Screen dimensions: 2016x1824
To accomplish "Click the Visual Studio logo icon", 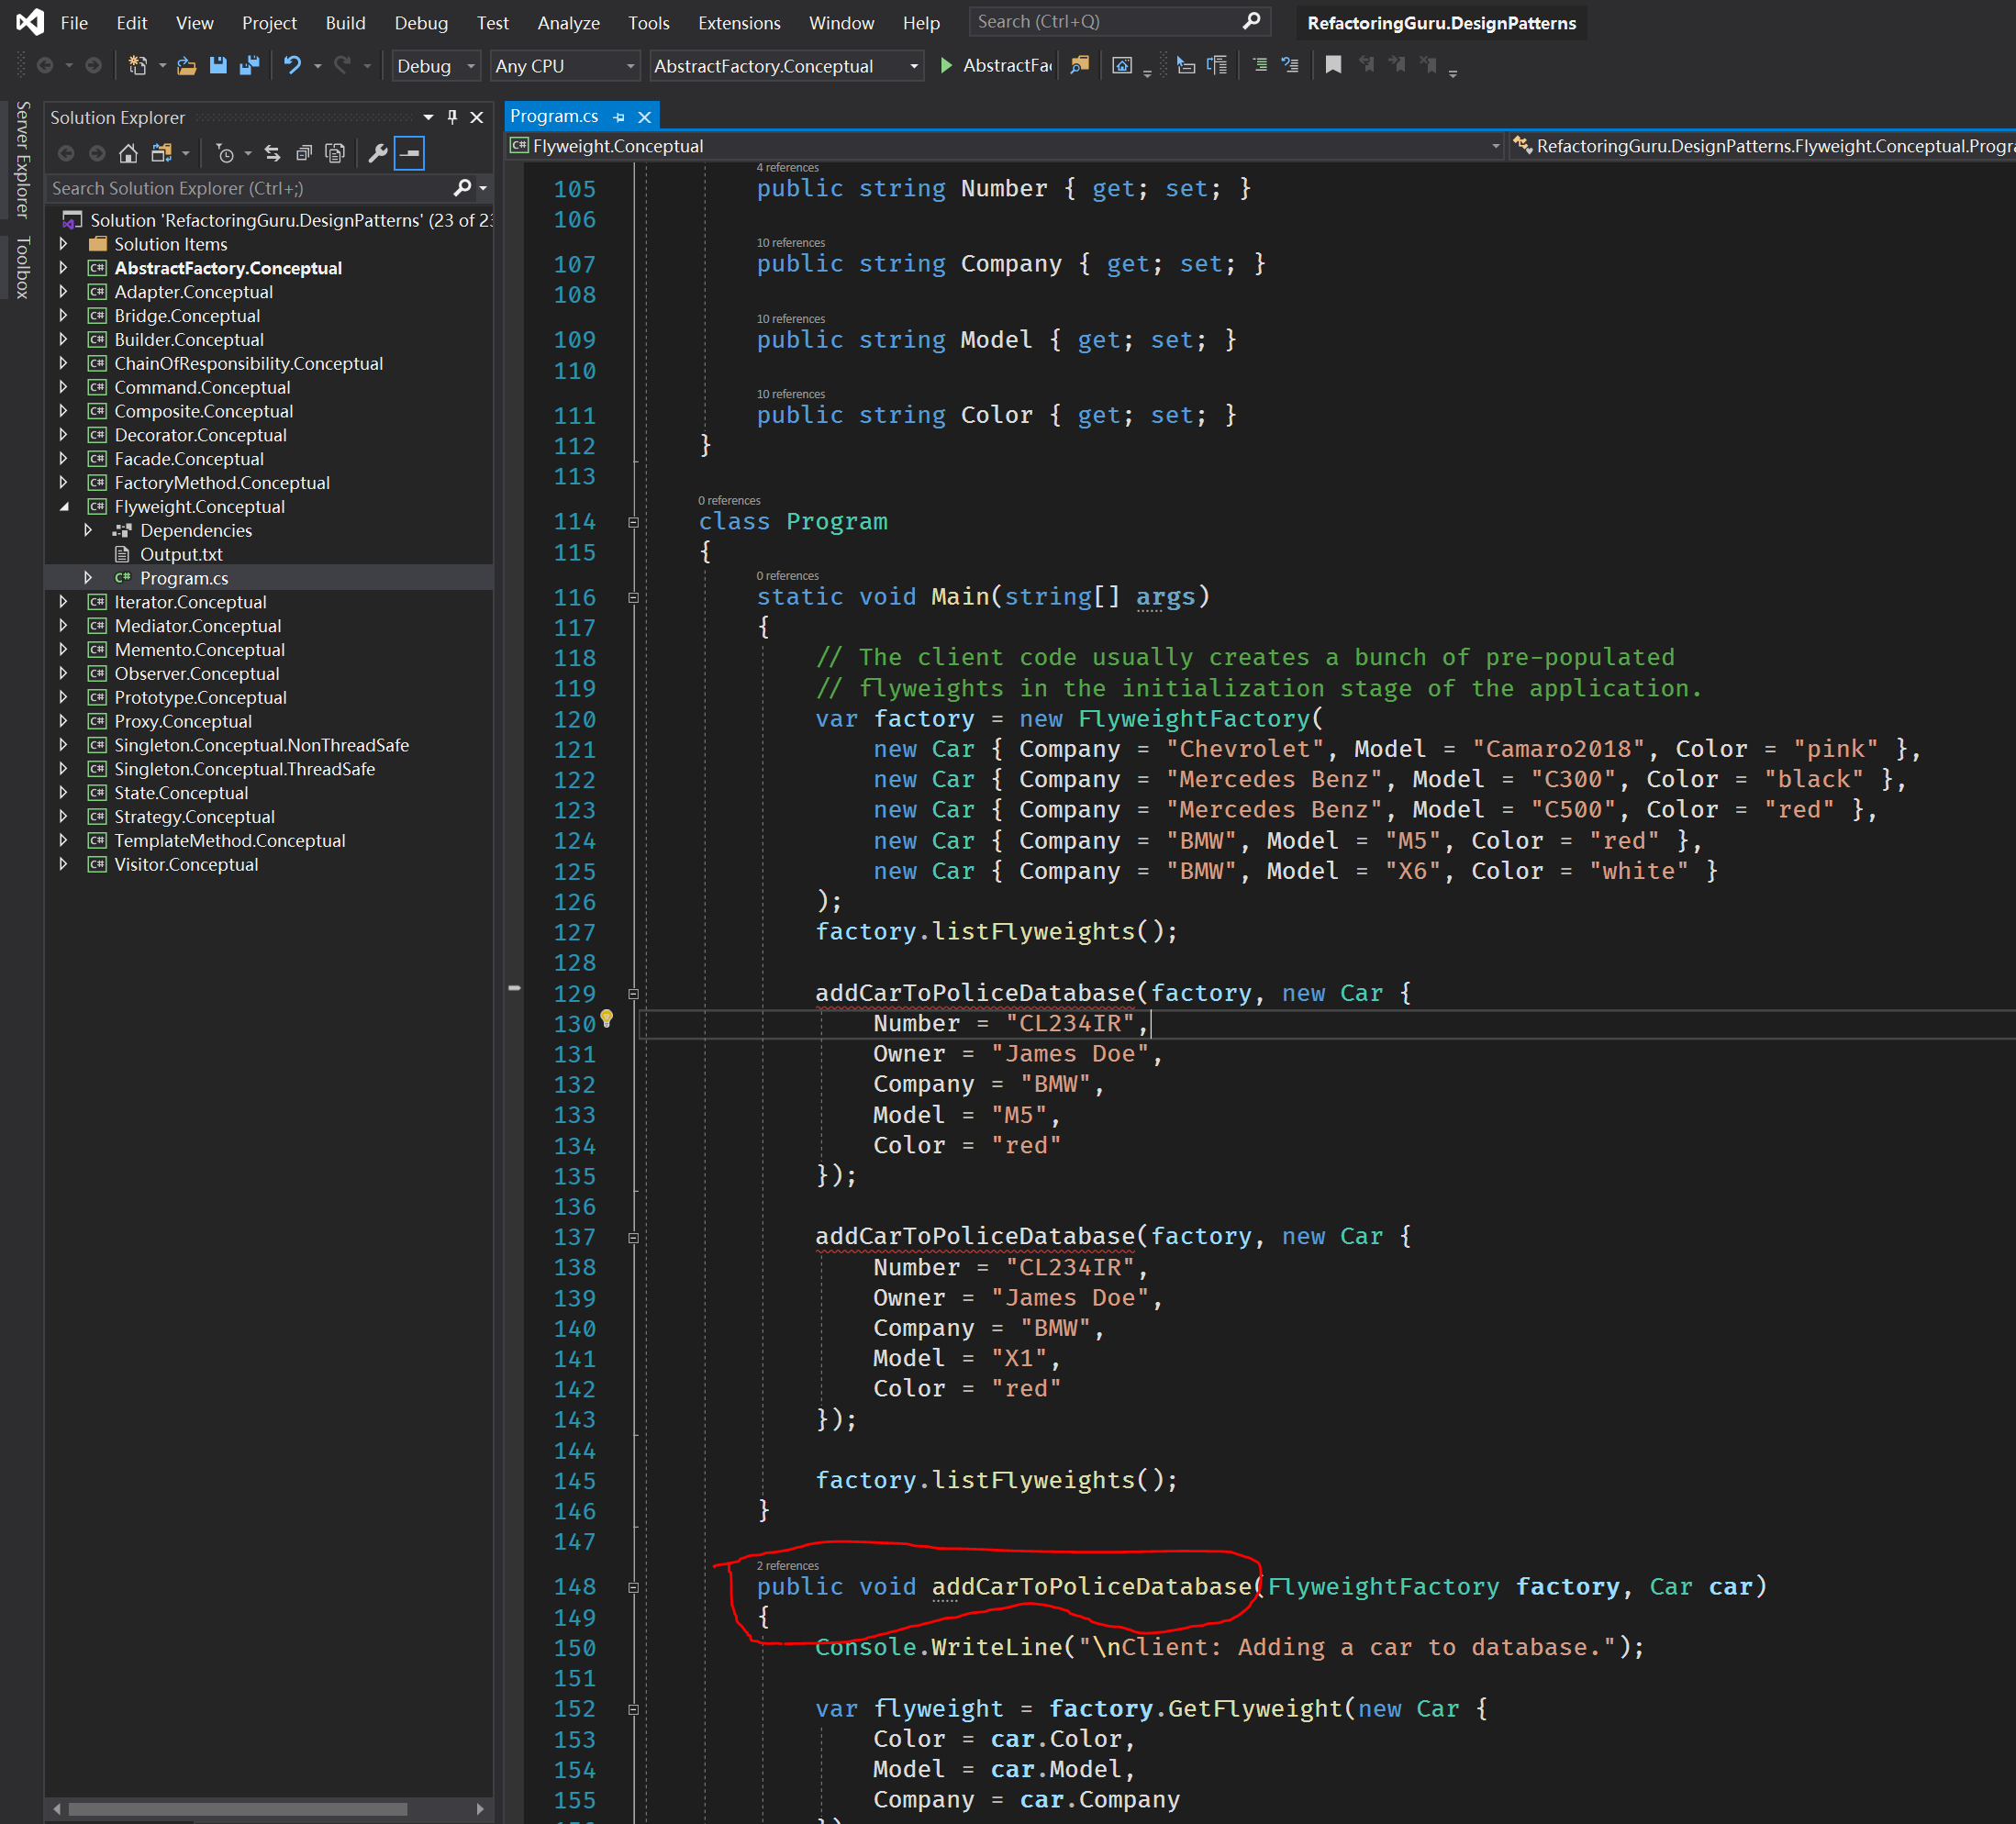I will coord(30,22).
